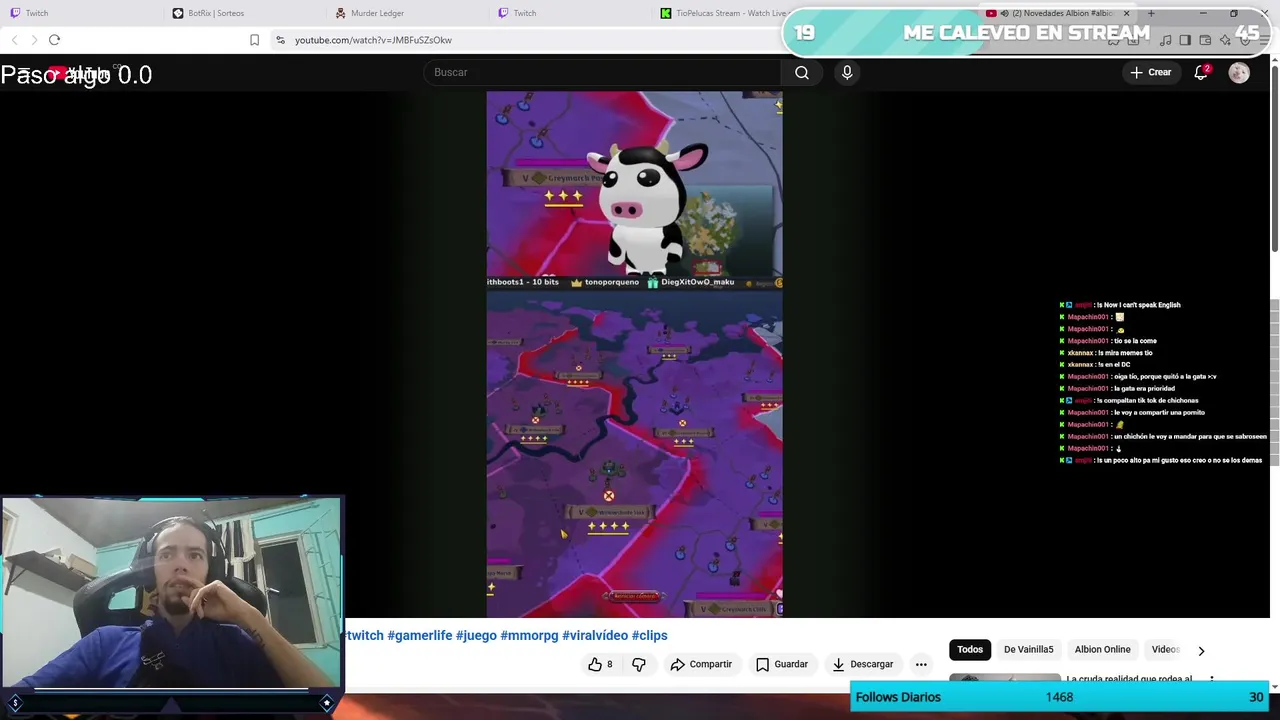
Task: Open the three-dot more actions menu
Action: pos(921,664)
